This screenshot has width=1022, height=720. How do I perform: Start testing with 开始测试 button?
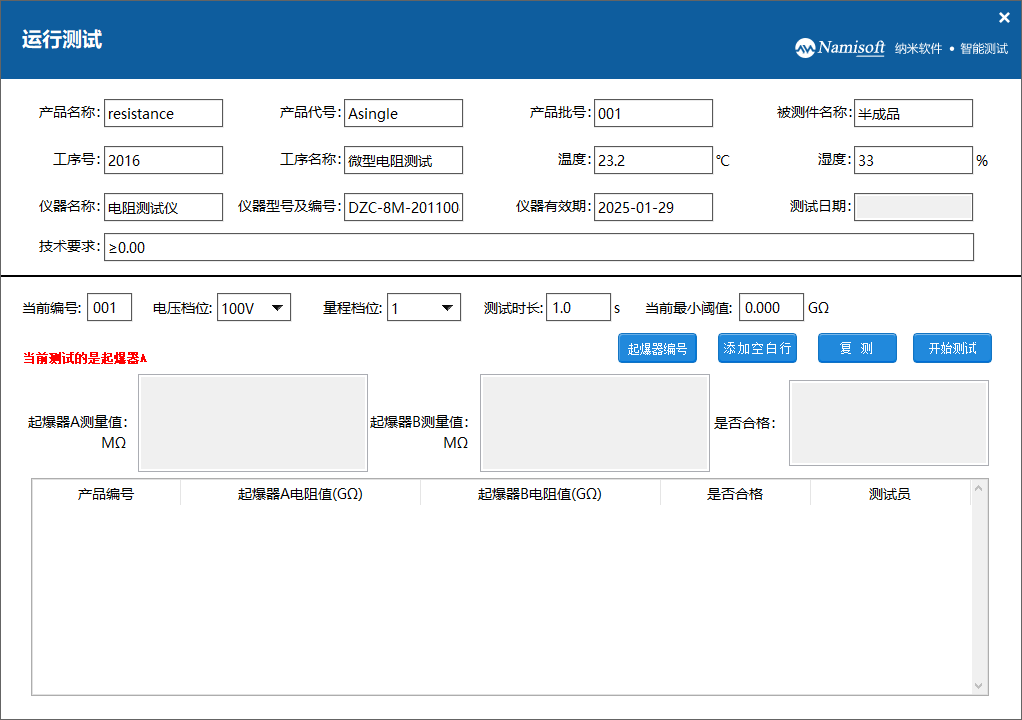click(951, 348)
